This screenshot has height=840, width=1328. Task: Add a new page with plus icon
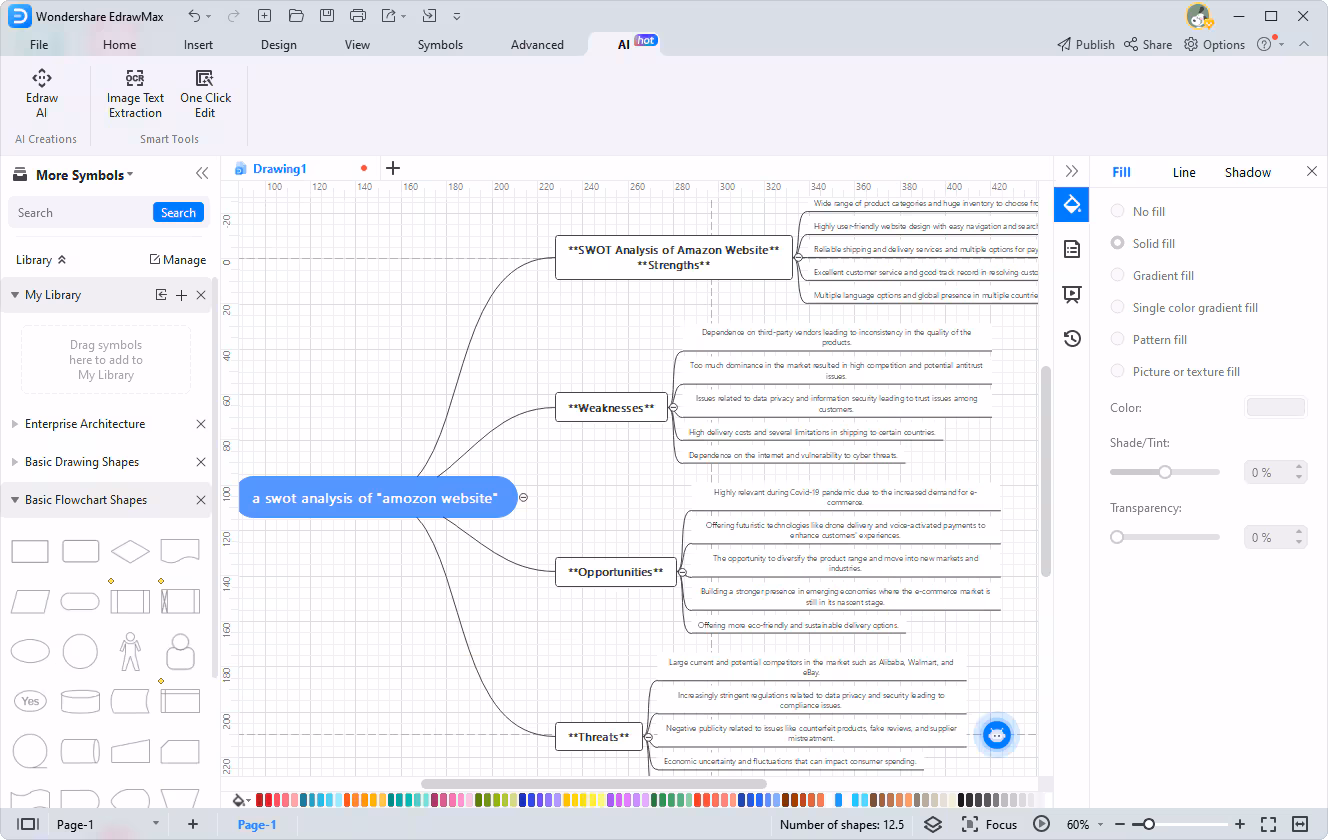point(193,824)
